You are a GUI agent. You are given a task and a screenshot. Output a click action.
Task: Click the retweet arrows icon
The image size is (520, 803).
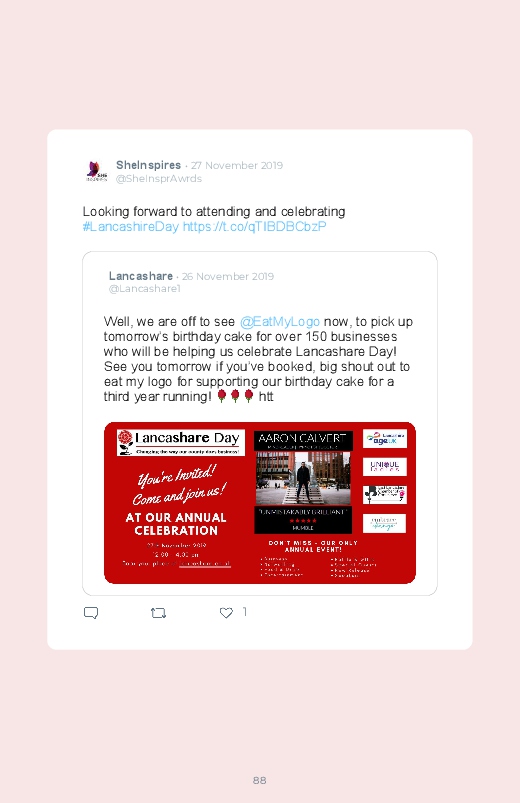click(x=158, y=612)
